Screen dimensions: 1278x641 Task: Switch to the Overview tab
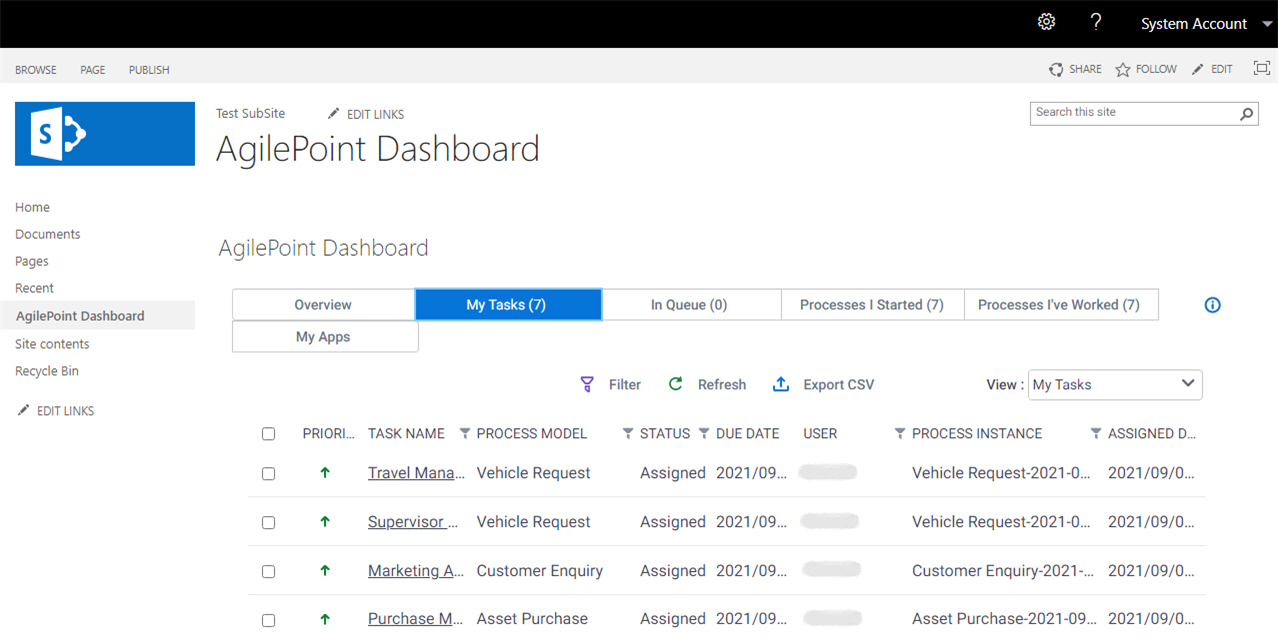(x=323, y=305)
